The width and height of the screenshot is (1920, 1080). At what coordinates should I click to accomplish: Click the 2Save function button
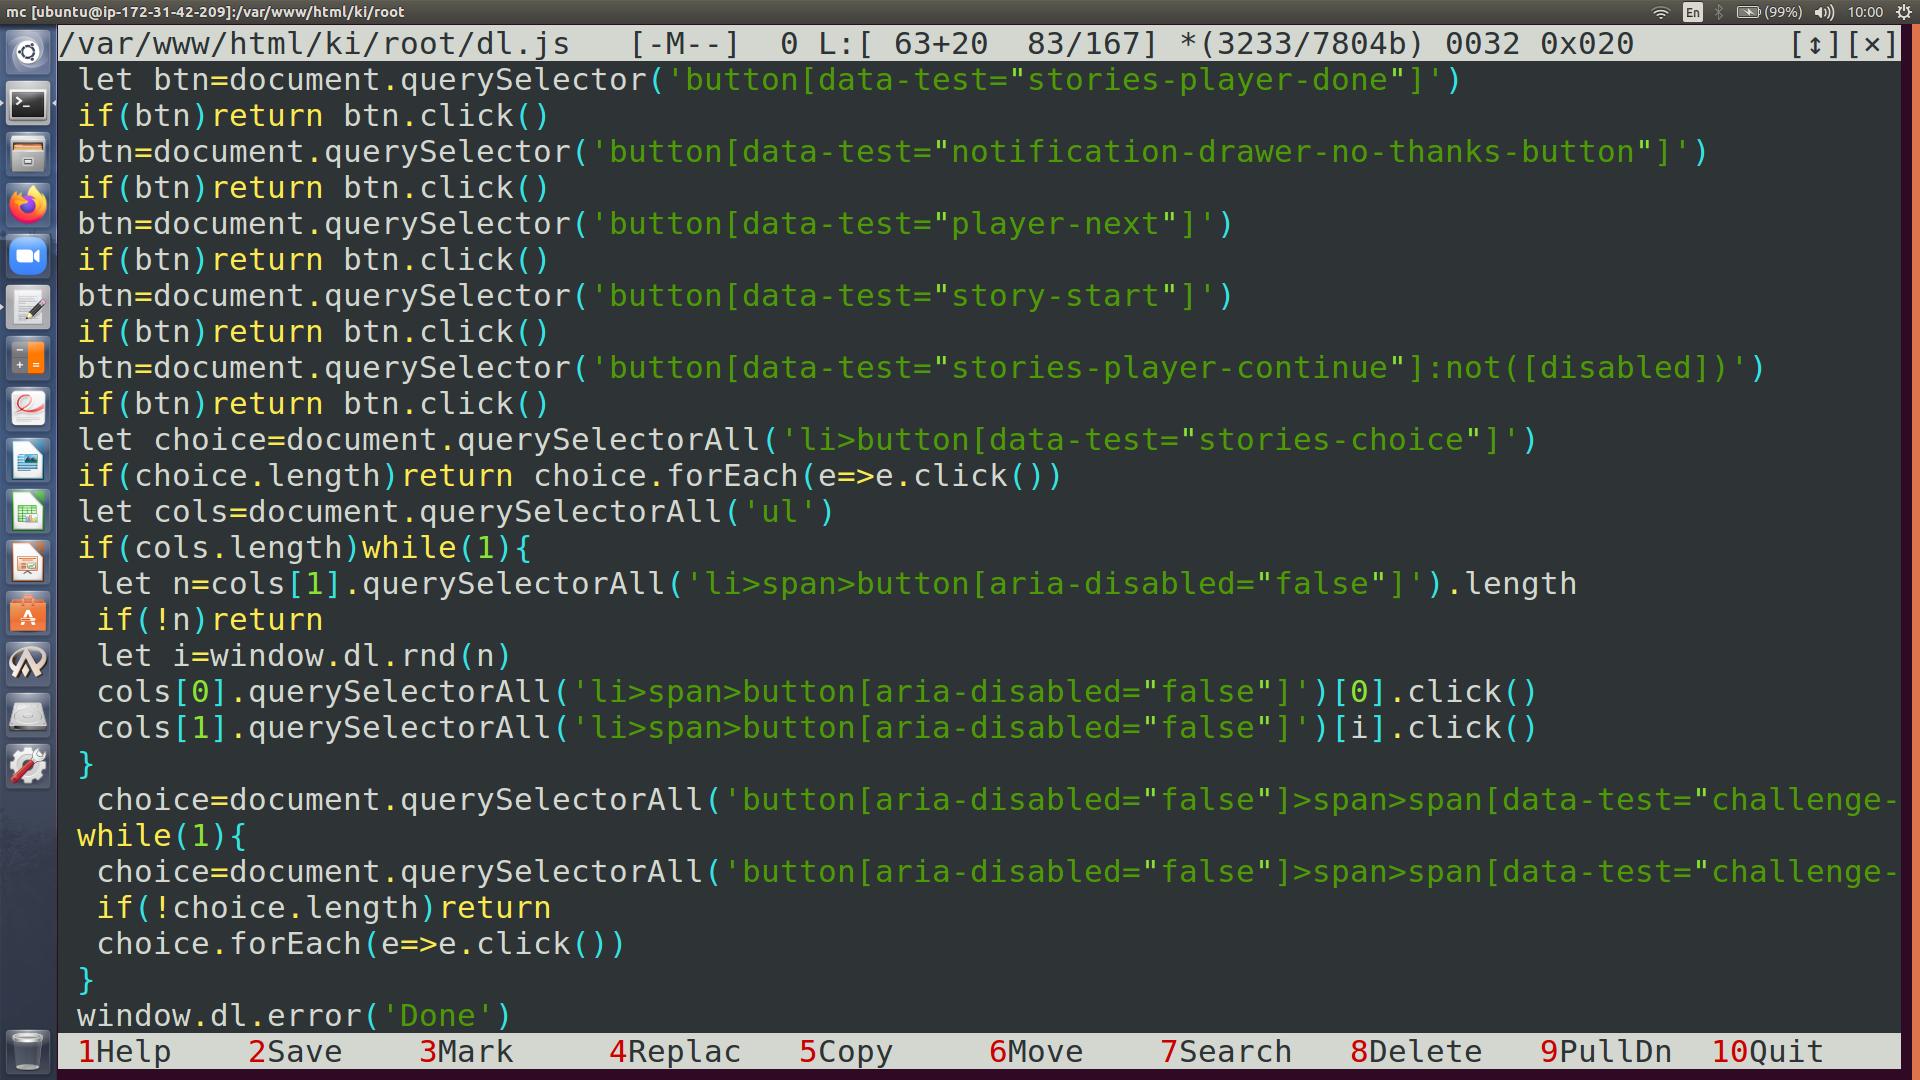click(x=296, y=1052)
